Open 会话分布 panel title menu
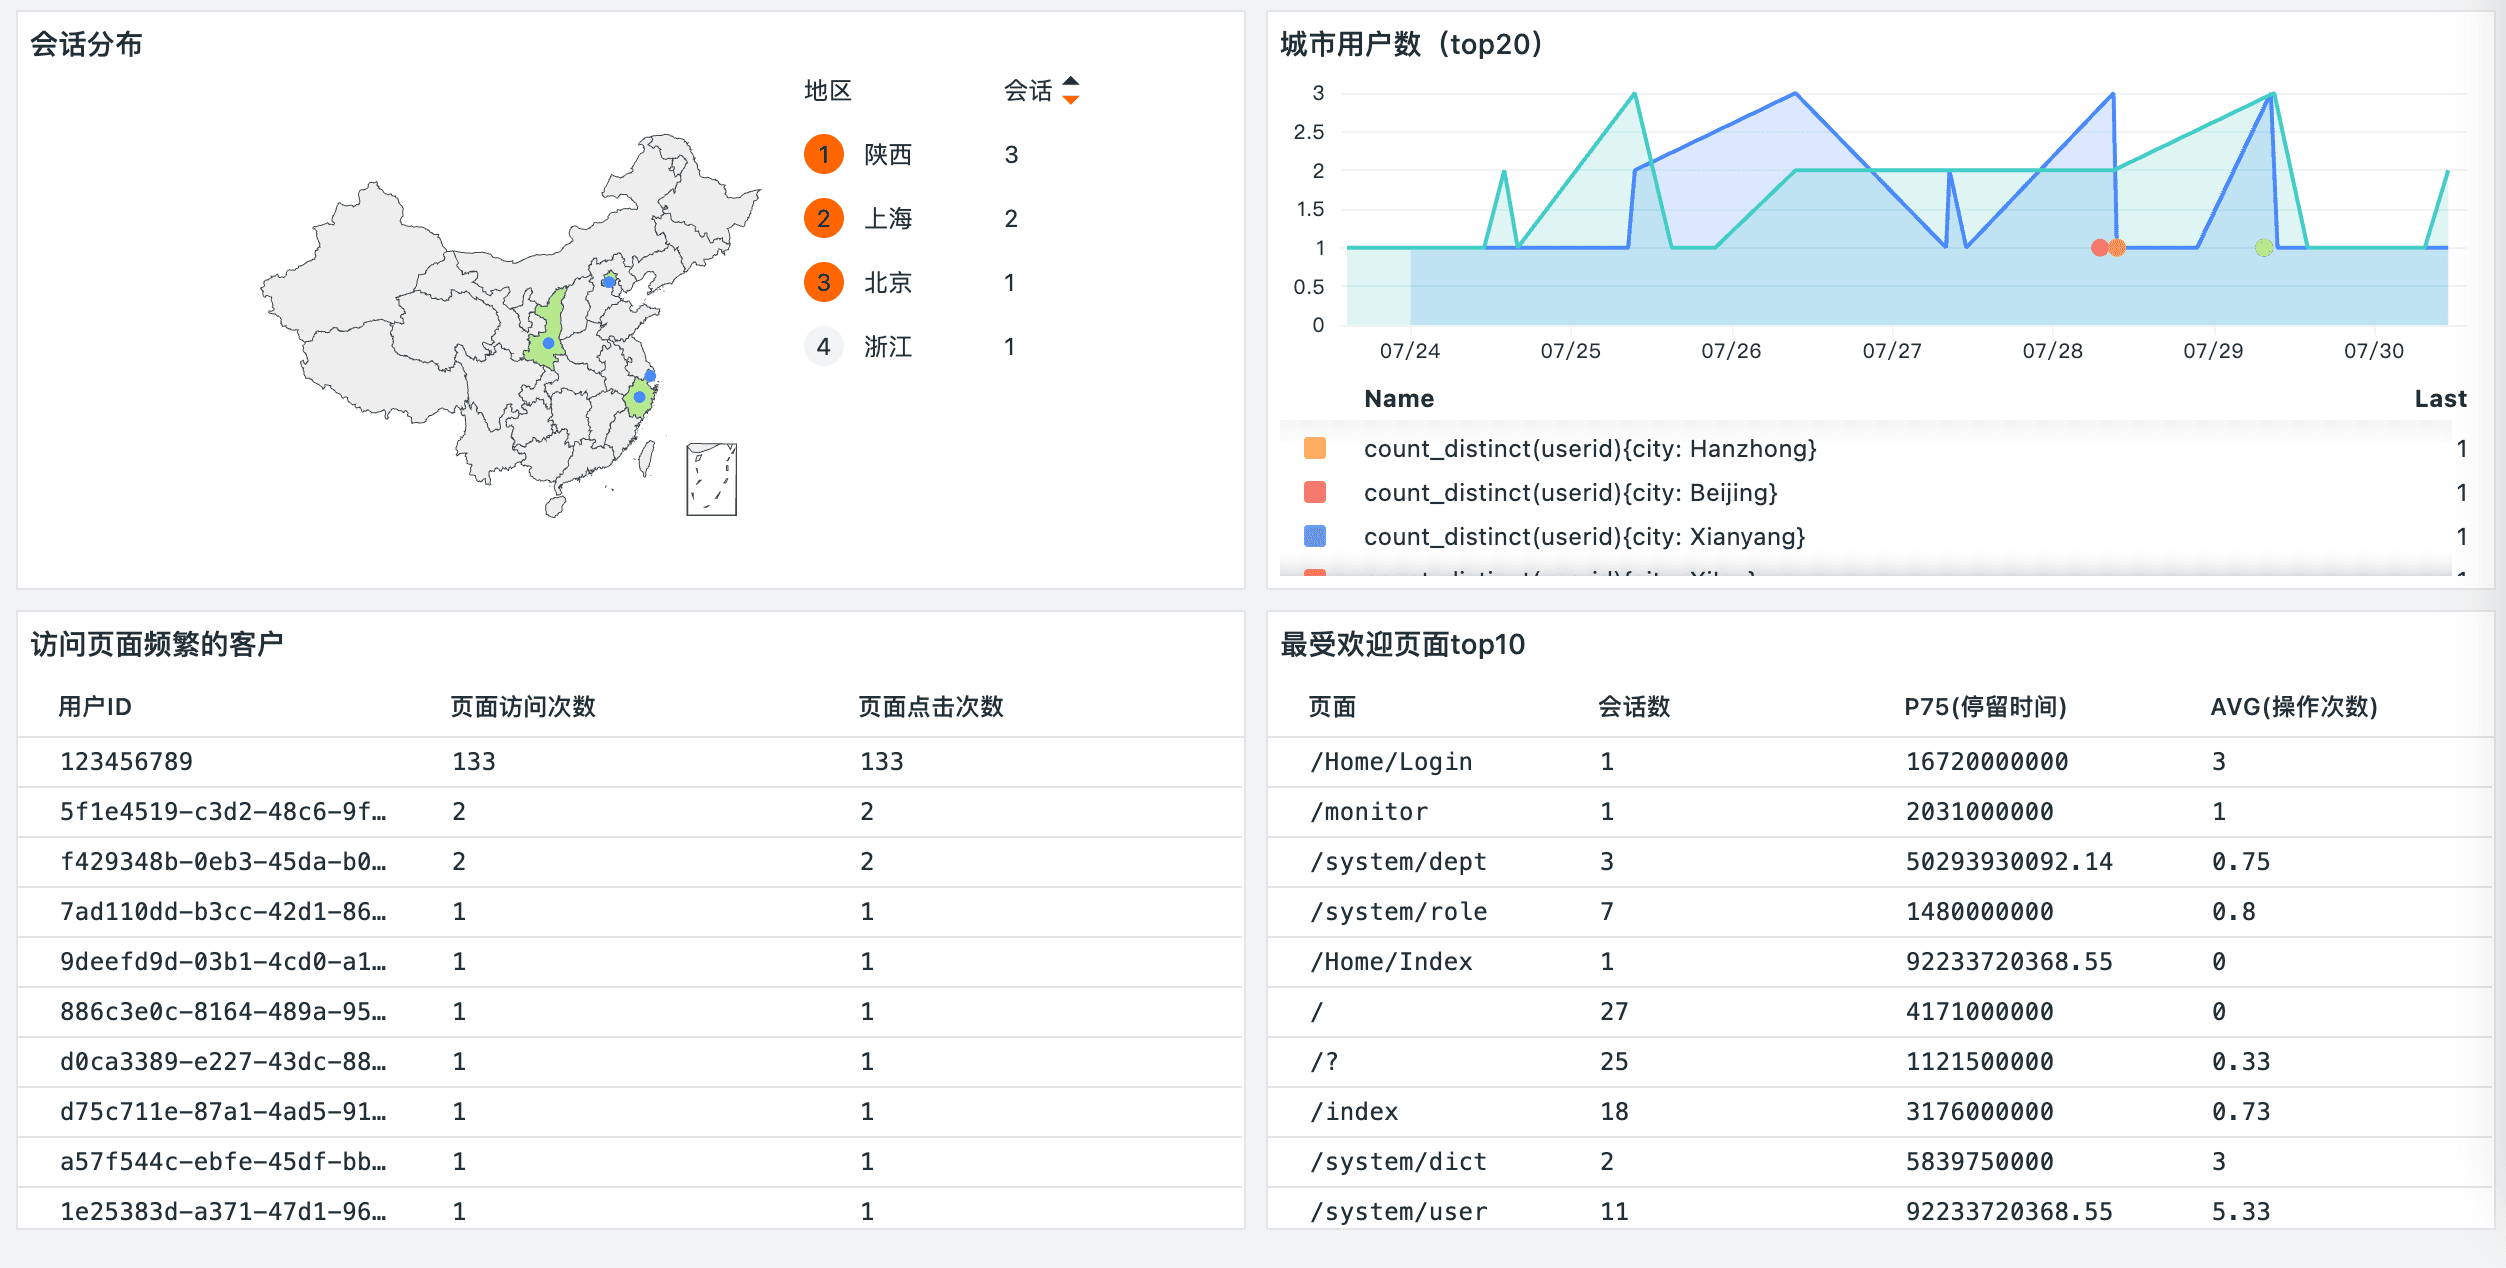This screenshot has height=1268, width=2506. [x=86, y=44]
